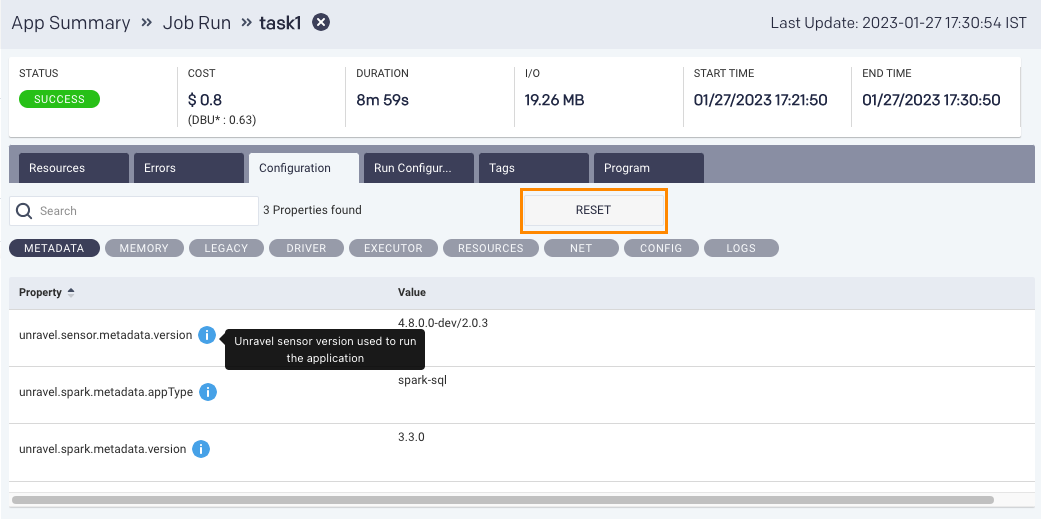
Task: Select the LOGS filter pill
Action: point(741,248)
